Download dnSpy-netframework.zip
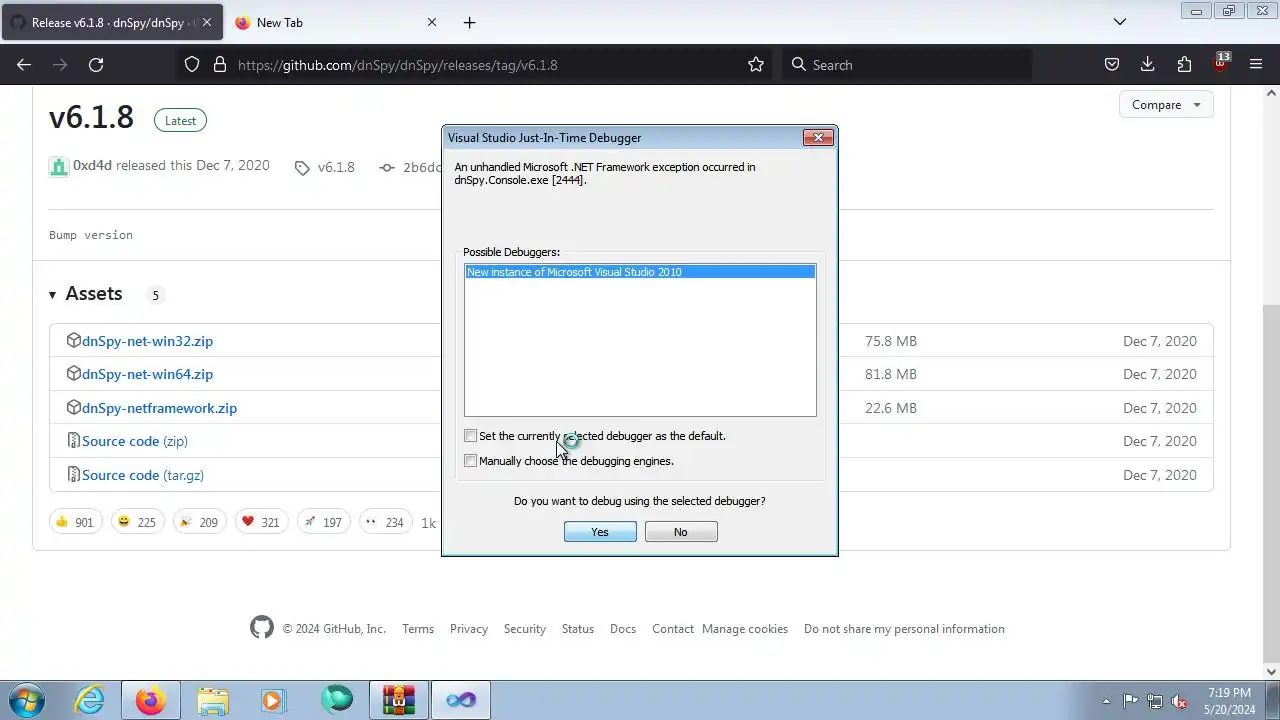The image size is (1280, 720). point(159,408)
